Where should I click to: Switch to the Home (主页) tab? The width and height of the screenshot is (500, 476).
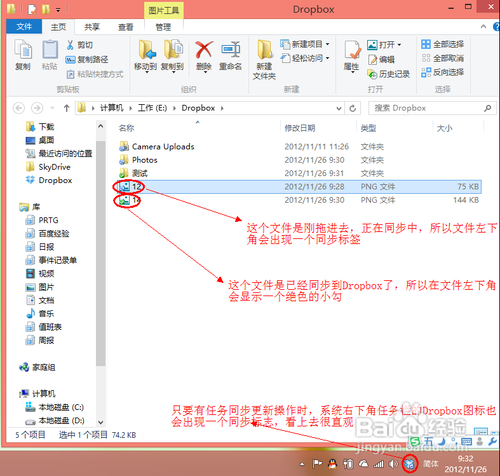(x=58, y=27)
